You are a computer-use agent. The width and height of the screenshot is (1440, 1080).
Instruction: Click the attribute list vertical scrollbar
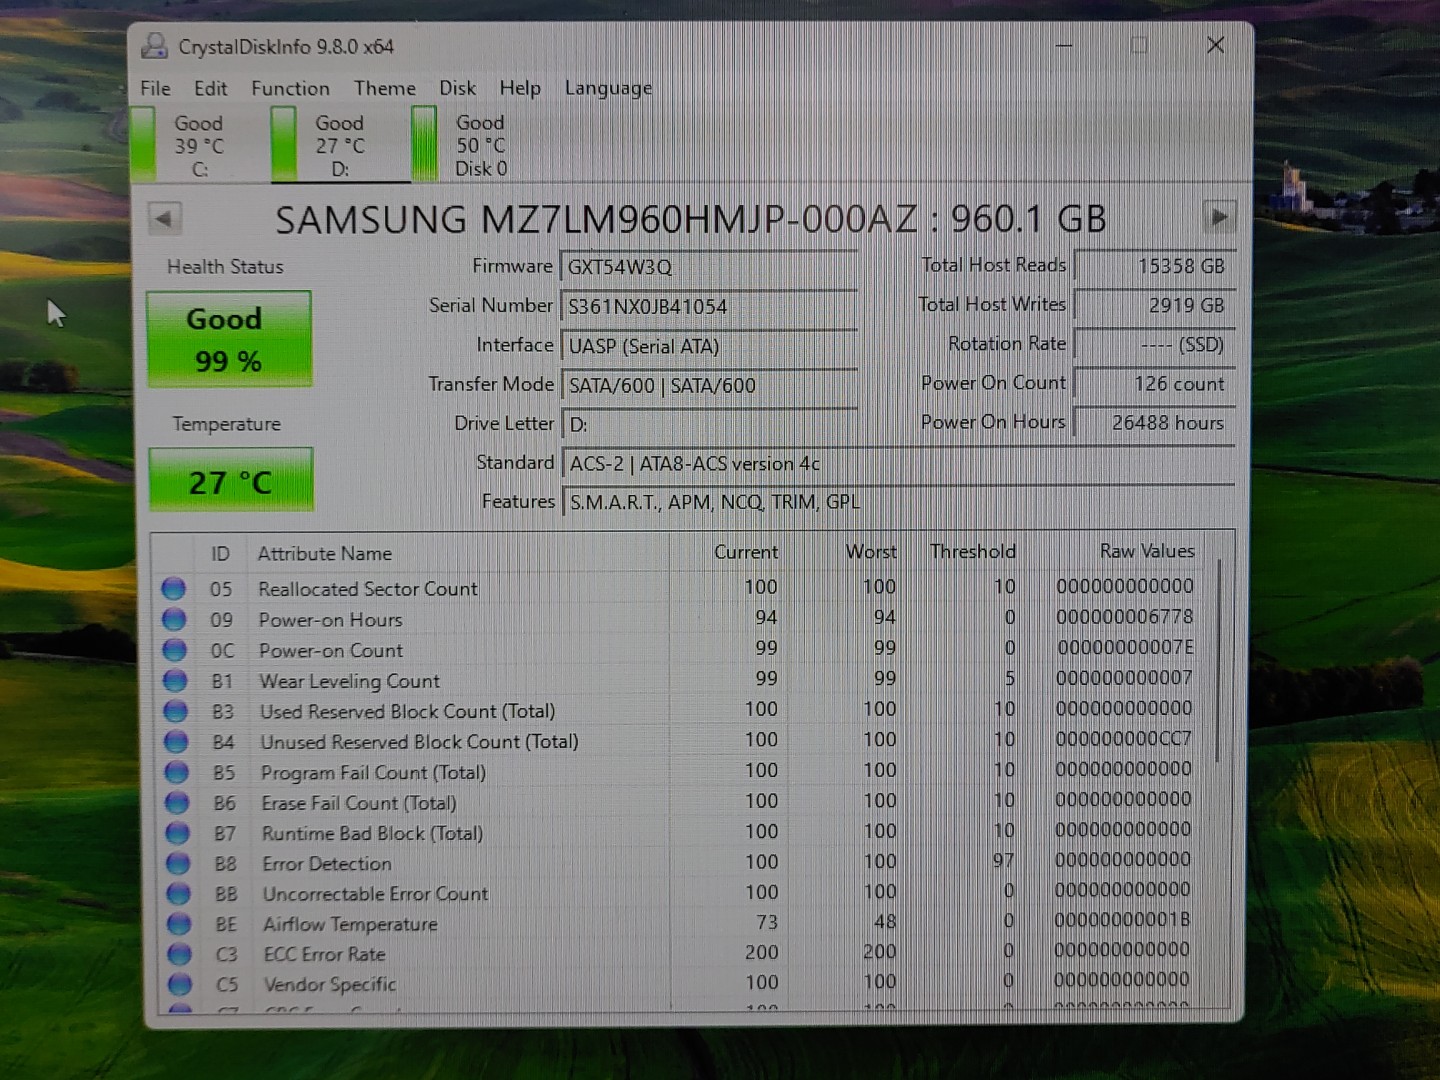1218,660
